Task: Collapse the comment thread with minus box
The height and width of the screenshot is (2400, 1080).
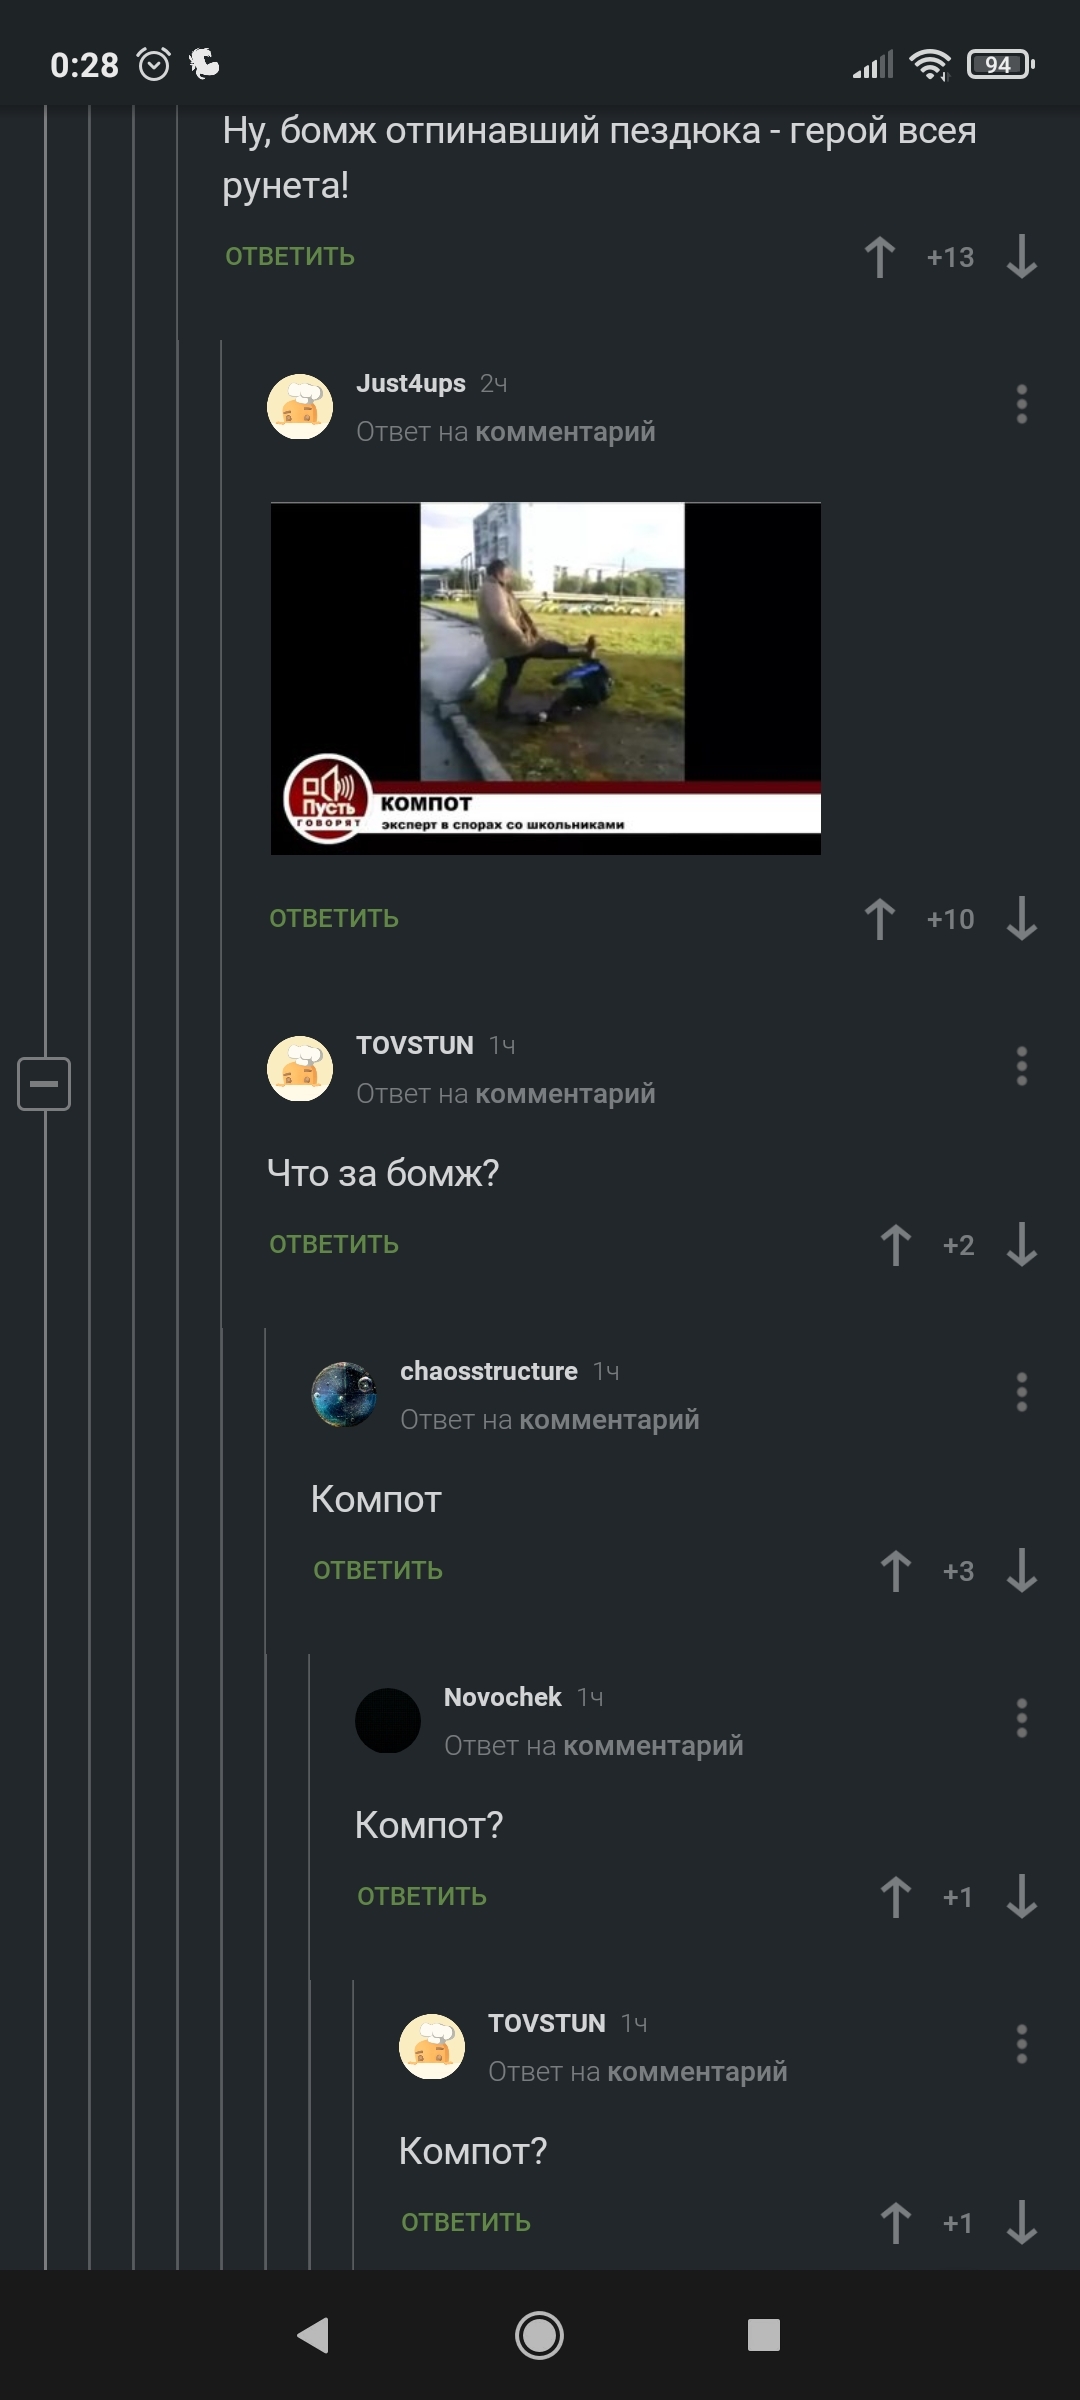Action: 44,1084
